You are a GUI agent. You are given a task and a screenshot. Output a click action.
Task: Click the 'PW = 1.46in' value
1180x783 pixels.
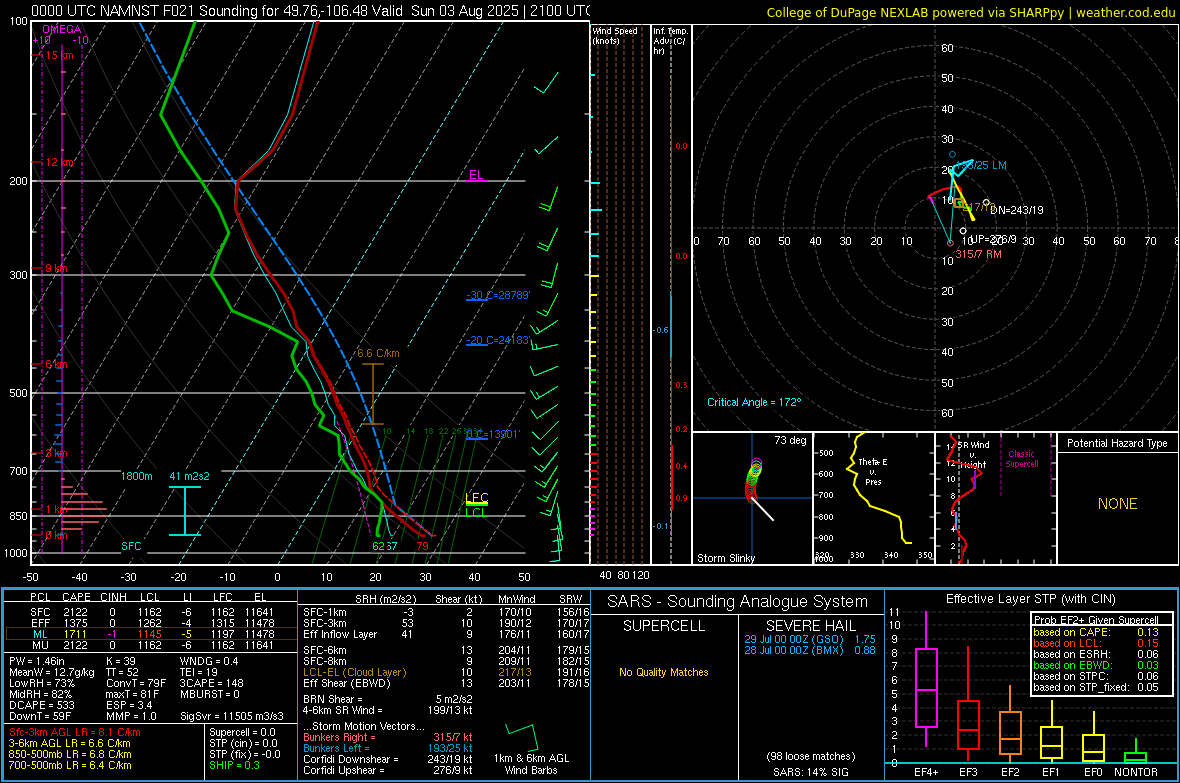[37, 661]
